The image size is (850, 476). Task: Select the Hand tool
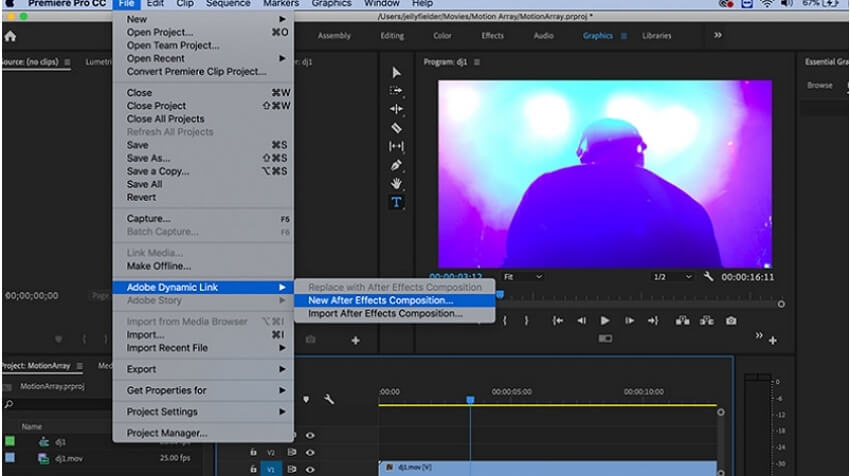396,184
